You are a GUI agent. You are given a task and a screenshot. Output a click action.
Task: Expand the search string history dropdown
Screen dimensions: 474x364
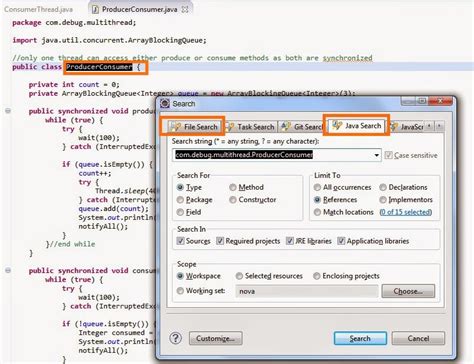coord(377,155)
